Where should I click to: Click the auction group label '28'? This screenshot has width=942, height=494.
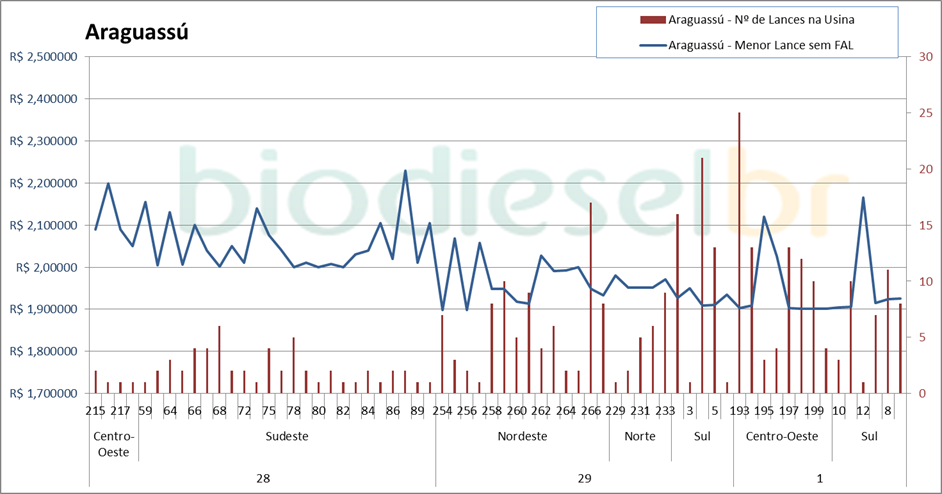point(263,478)
